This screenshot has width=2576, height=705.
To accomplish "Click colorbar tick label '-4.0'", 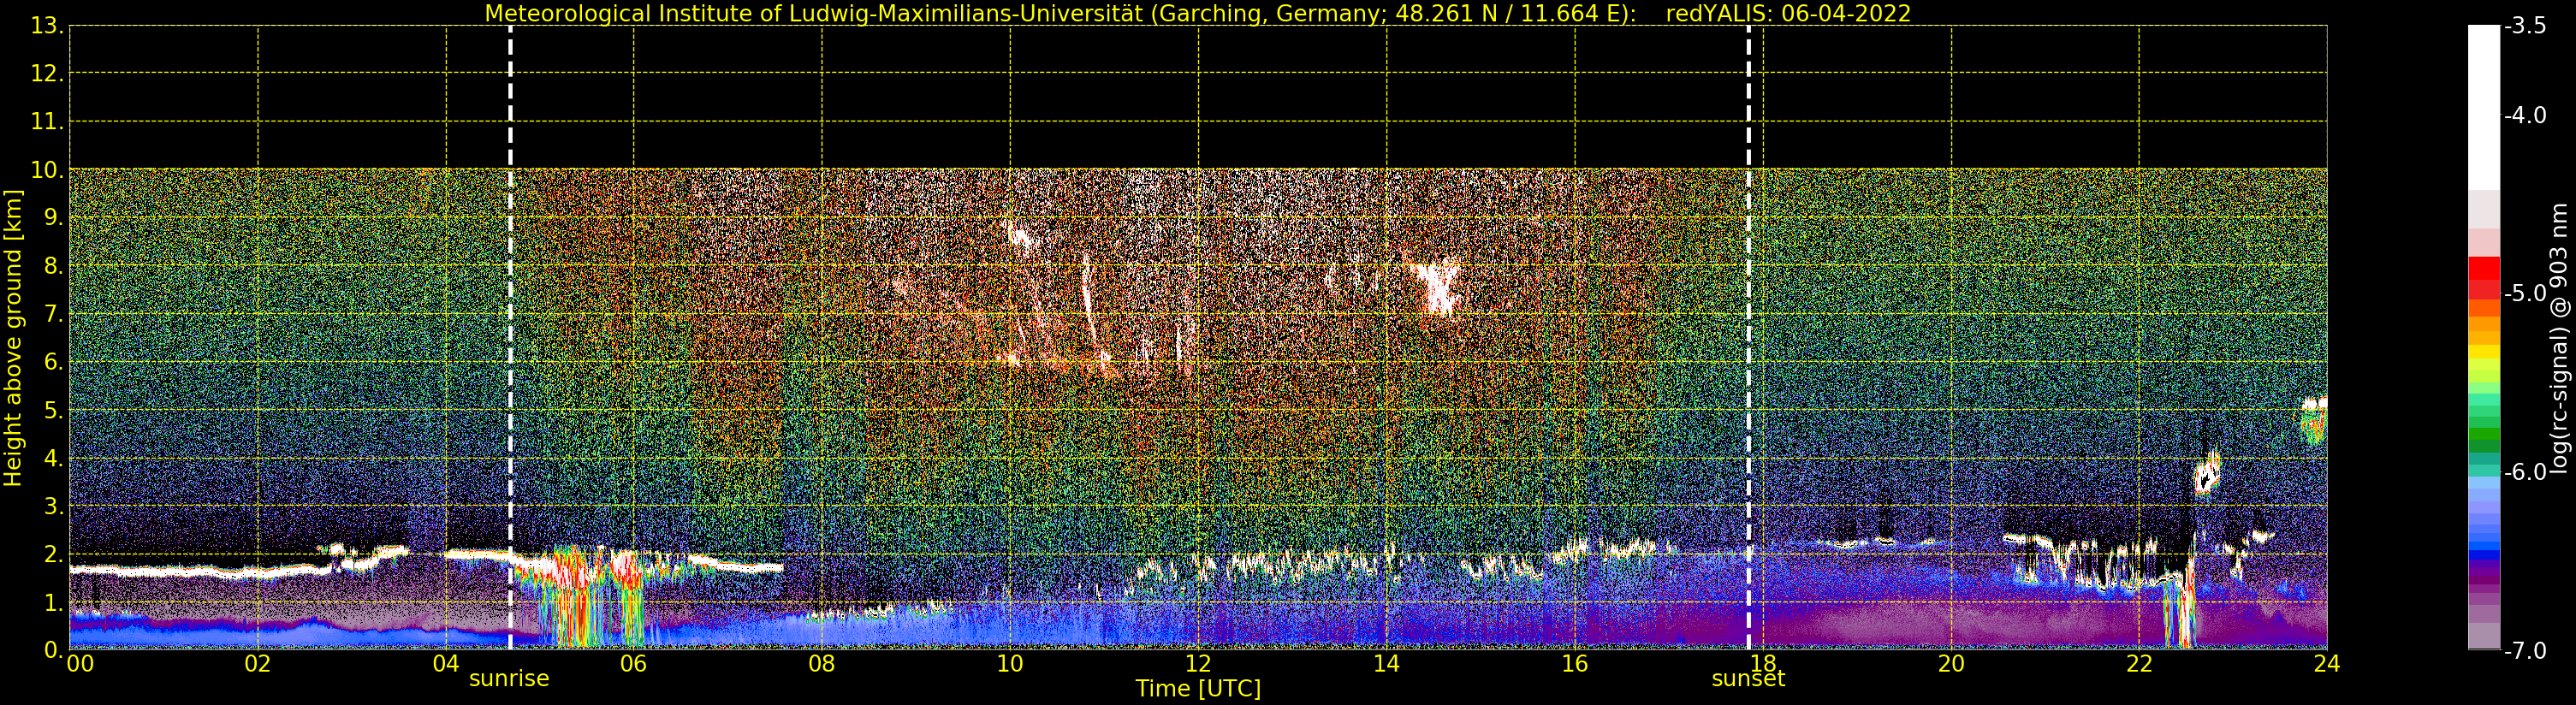I will pos(2526,115).
